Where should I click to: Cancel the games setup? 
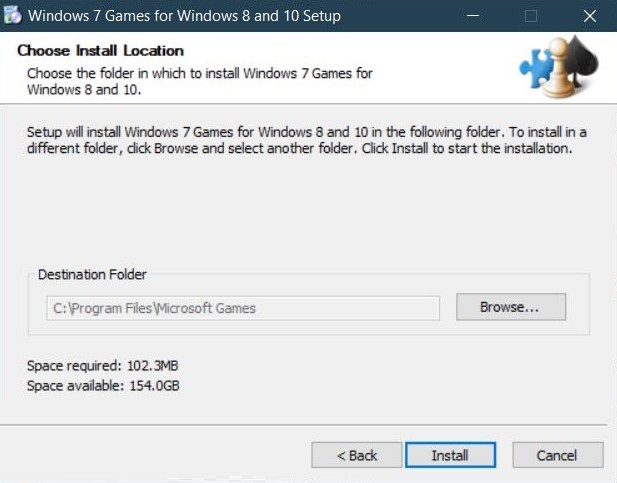point(557,455)
